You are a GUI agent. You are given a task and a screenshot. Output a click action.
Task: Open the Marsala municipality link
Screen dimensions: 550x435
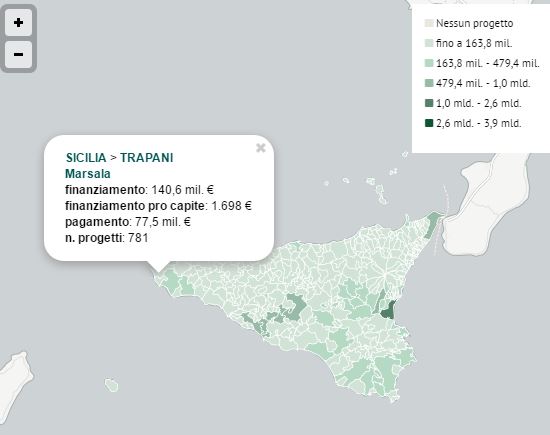[x=88, y=174]
